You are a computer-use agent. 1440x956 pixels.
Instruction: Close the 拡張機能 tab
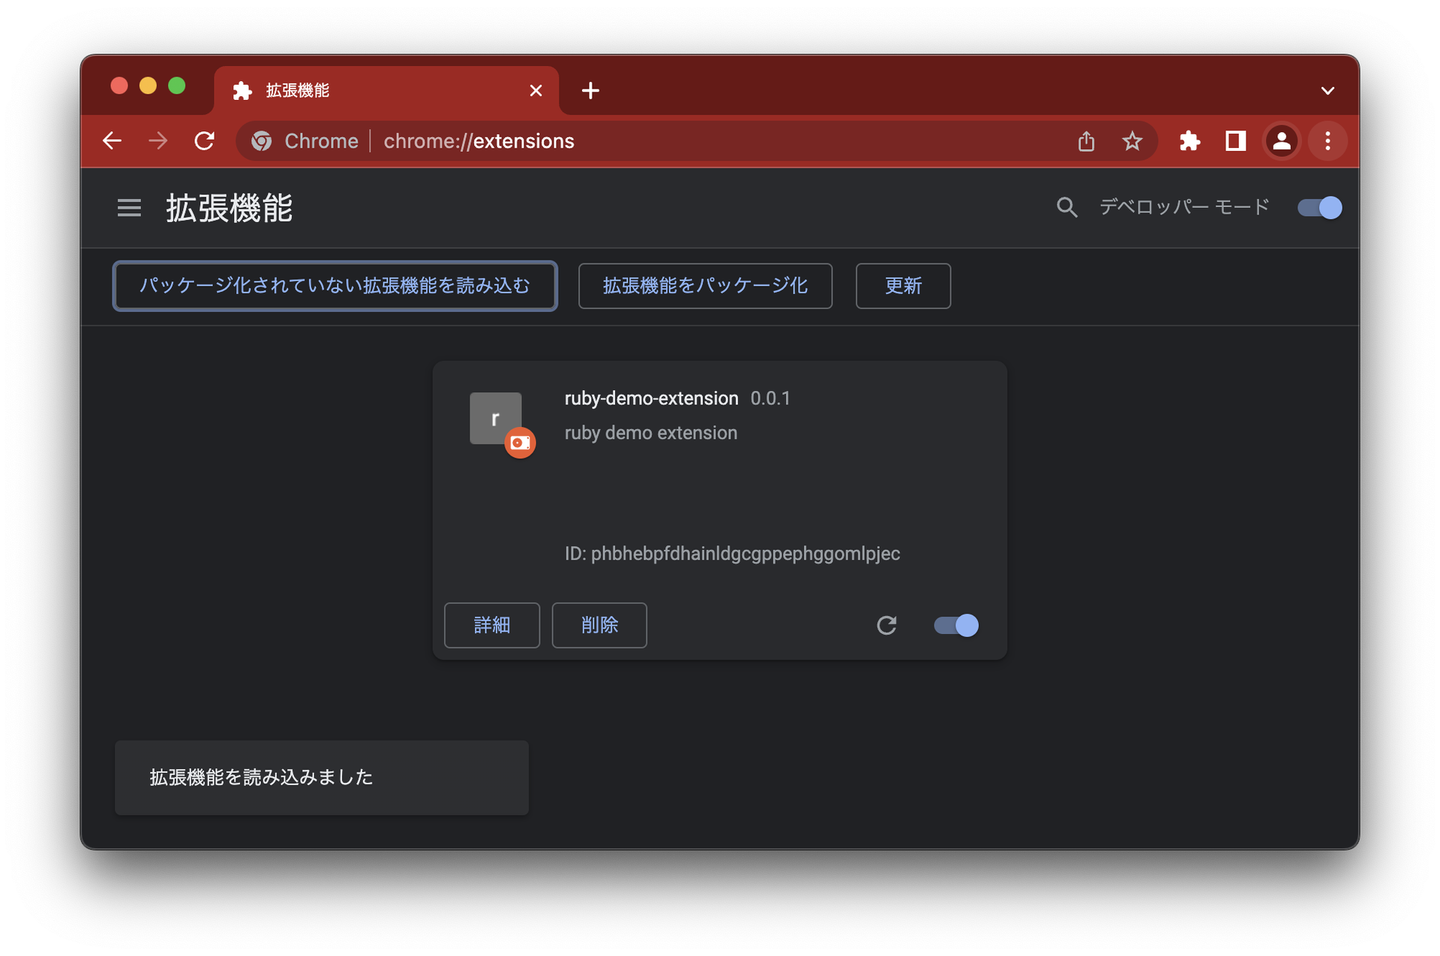[x=536, y=91]
